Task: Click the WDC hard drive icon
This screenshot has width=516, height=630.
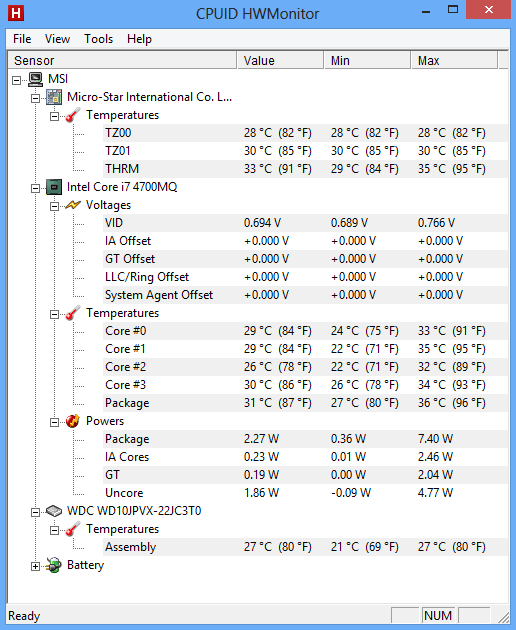Action: [x=54, y=511]
